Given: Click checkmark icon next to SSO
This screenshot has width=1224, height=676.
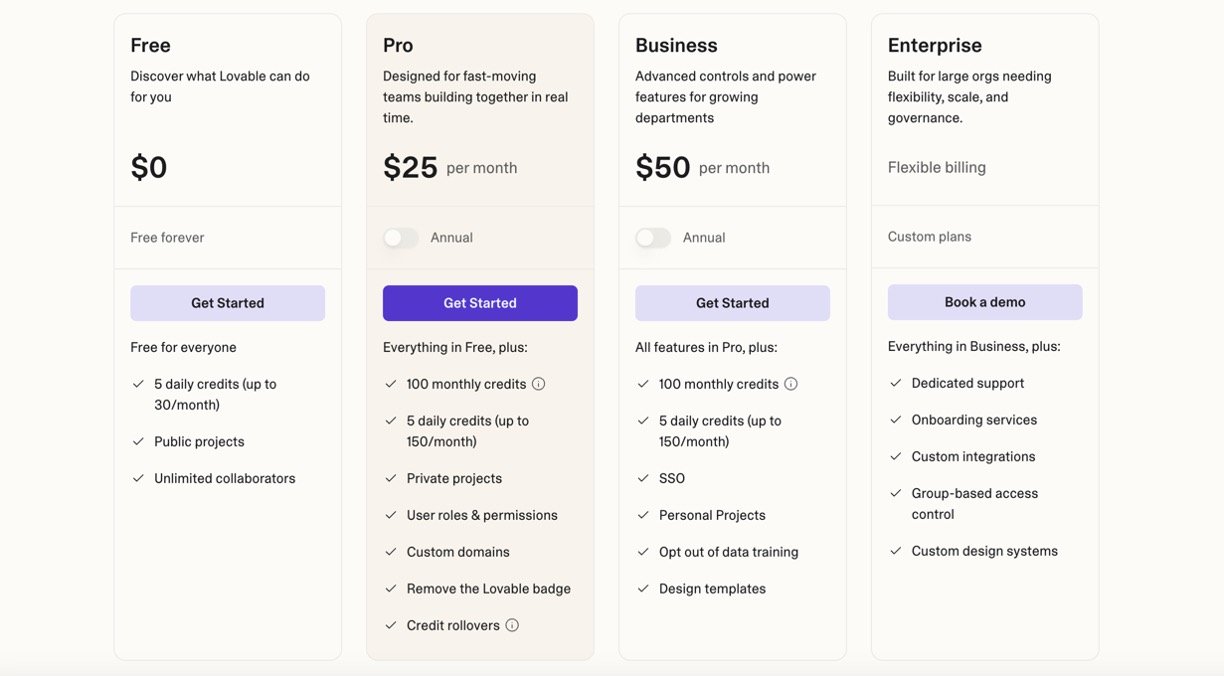Looking at the screenshot, I should [643, 478].
